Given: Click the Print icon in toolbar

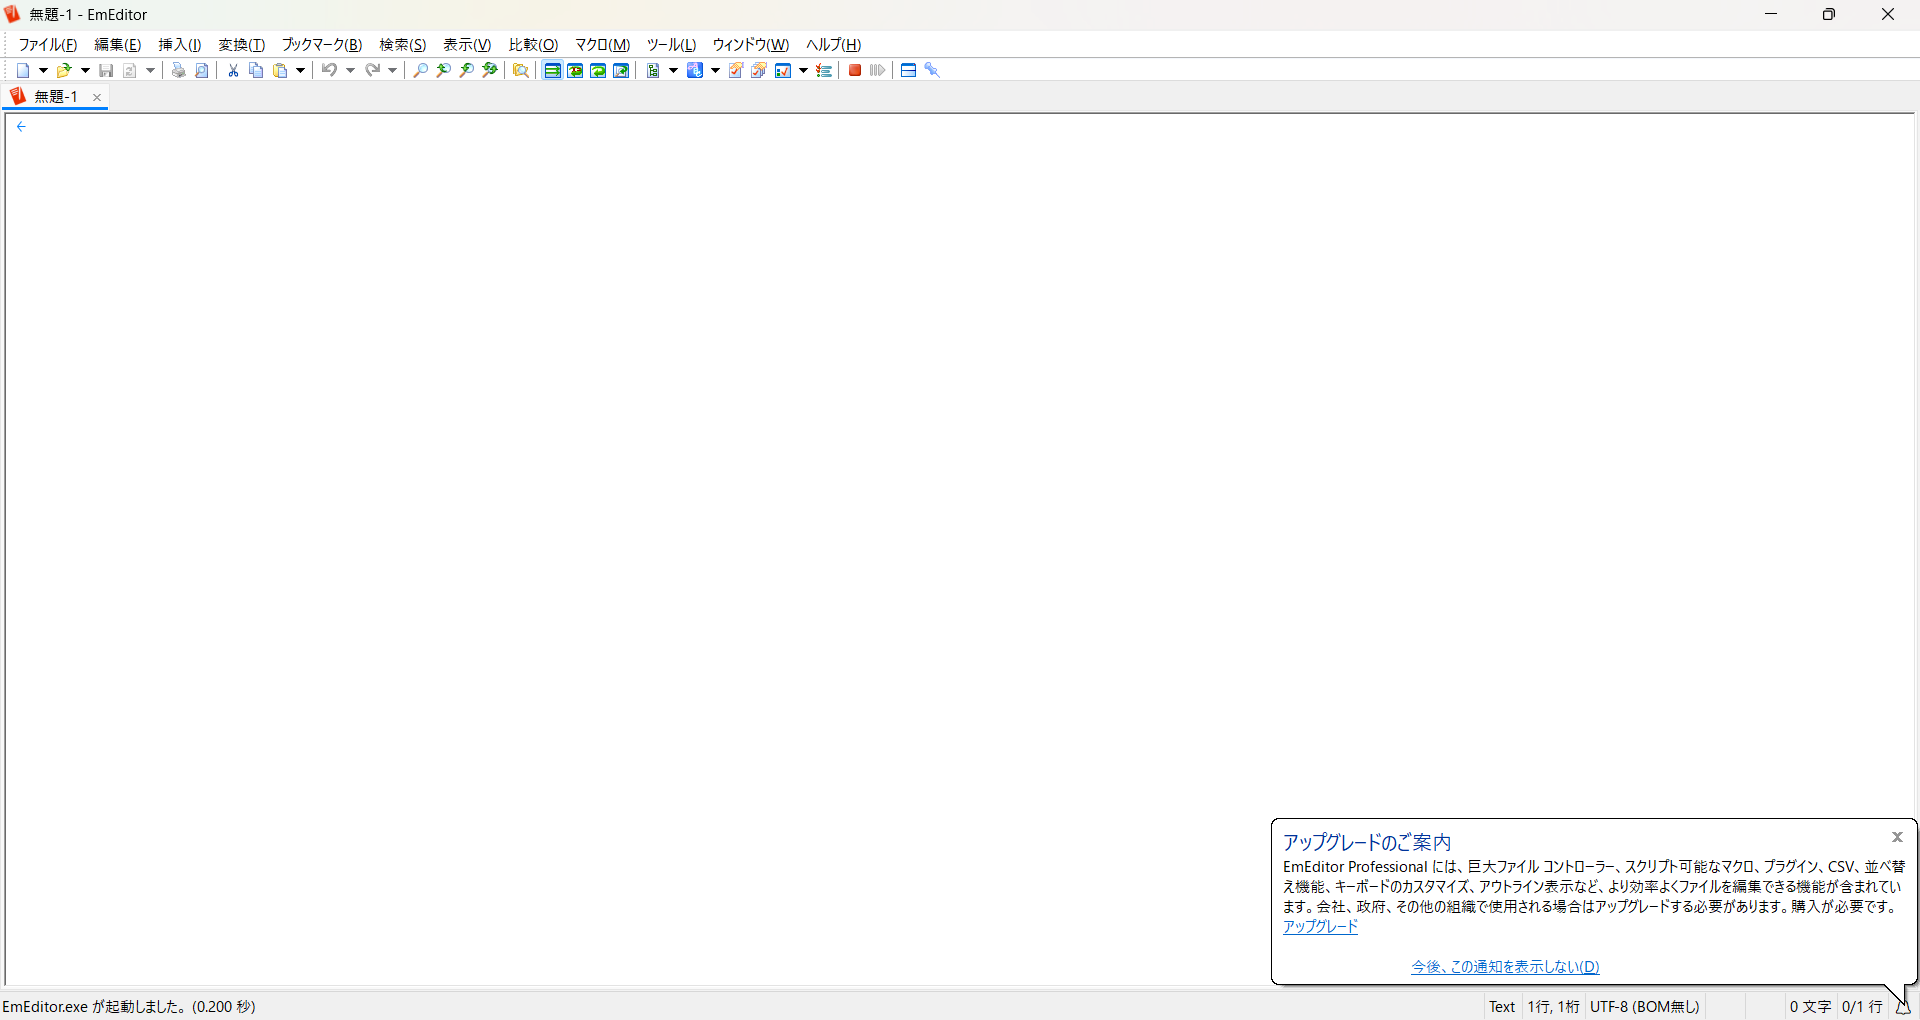Looking at the screenshot, I should [178, 70].
